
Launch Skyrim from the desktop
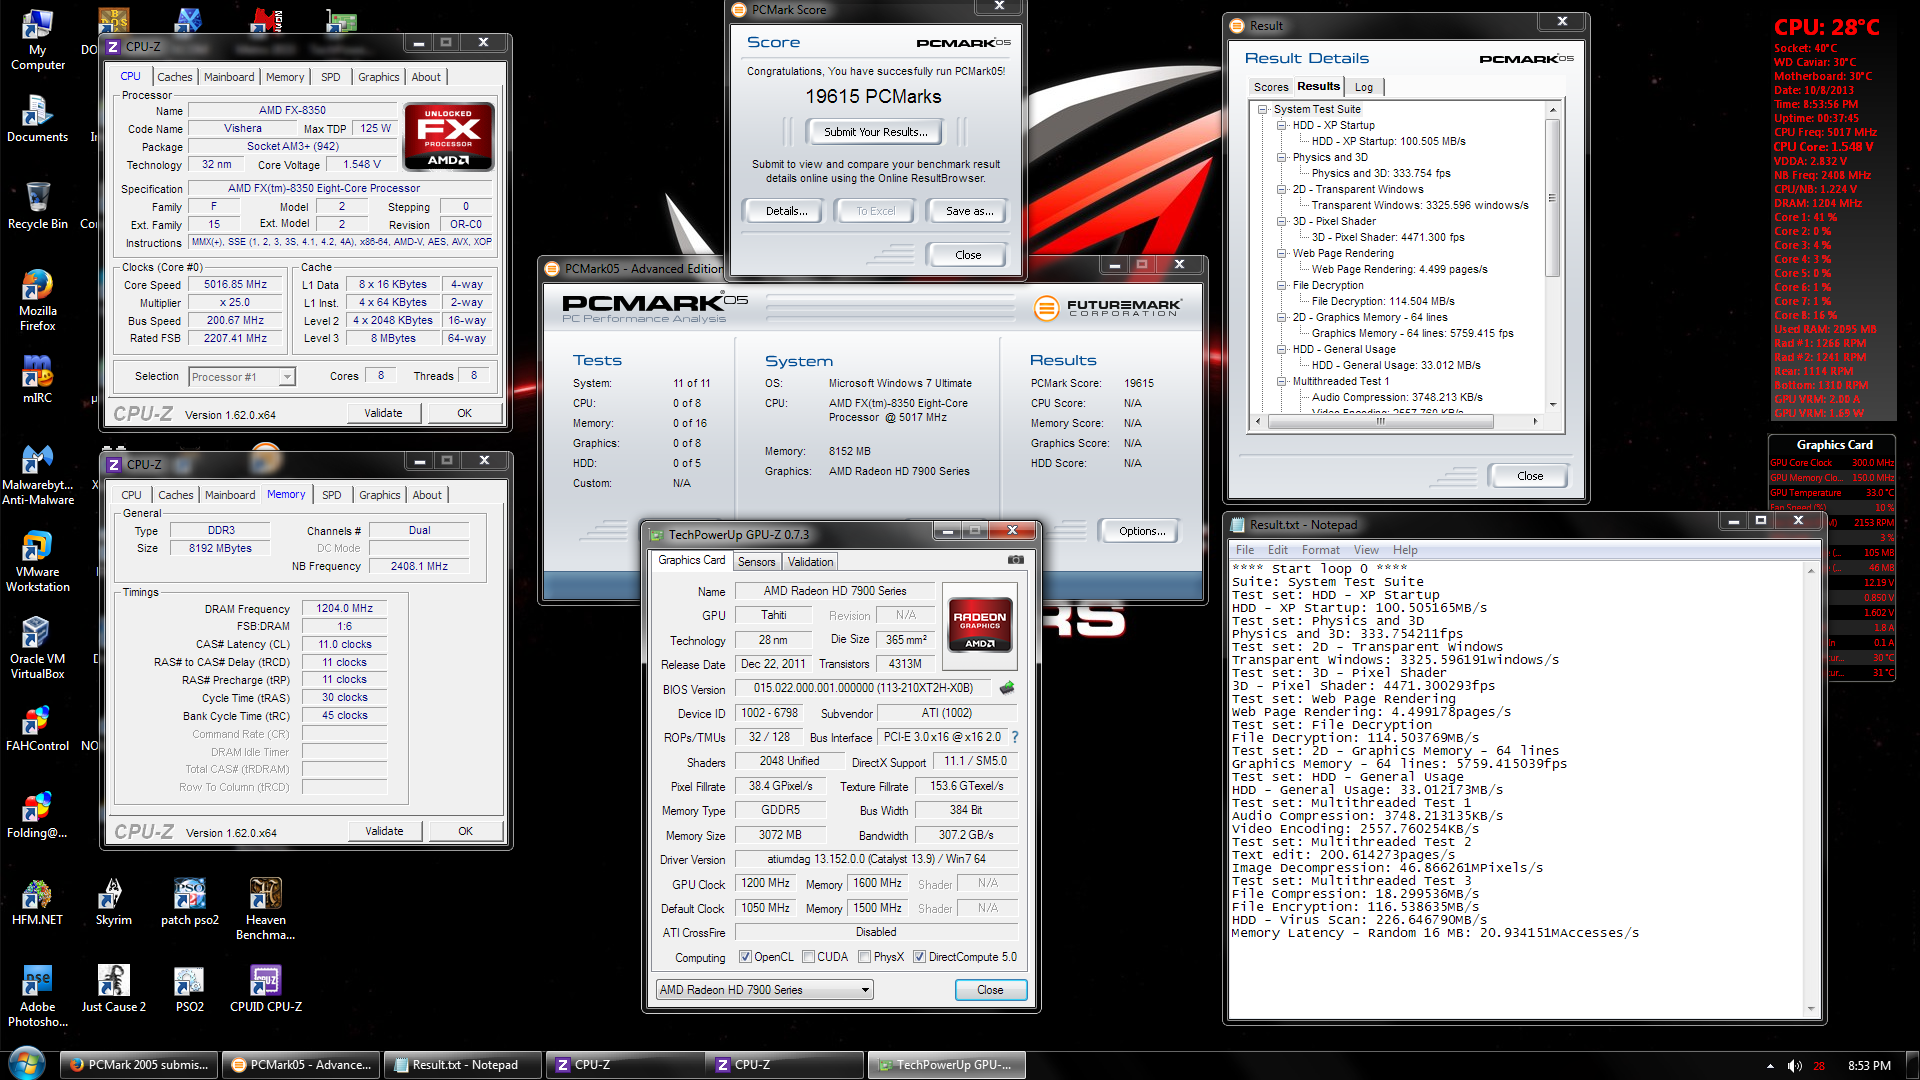click(x=113, y=902)
